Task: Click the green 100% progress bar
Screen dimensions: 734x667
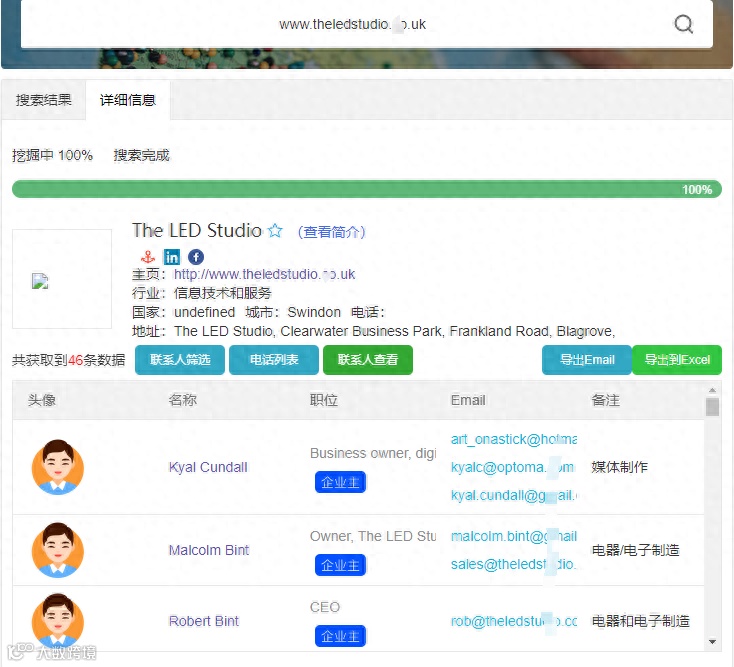Action: pos(367,189)
